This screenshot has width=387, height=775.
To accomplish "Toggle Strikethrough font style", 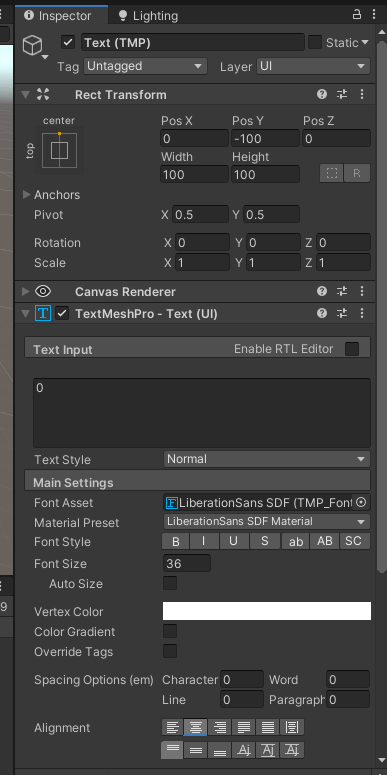I will 265,541.
